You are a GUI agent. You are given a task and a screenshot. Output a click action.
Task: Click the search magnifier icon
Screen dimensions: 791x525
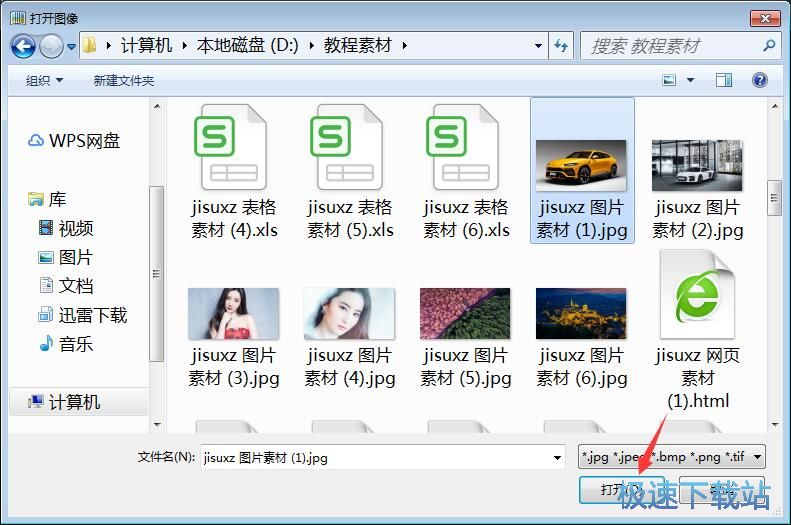pyautogui.click(x=768, y=46)
